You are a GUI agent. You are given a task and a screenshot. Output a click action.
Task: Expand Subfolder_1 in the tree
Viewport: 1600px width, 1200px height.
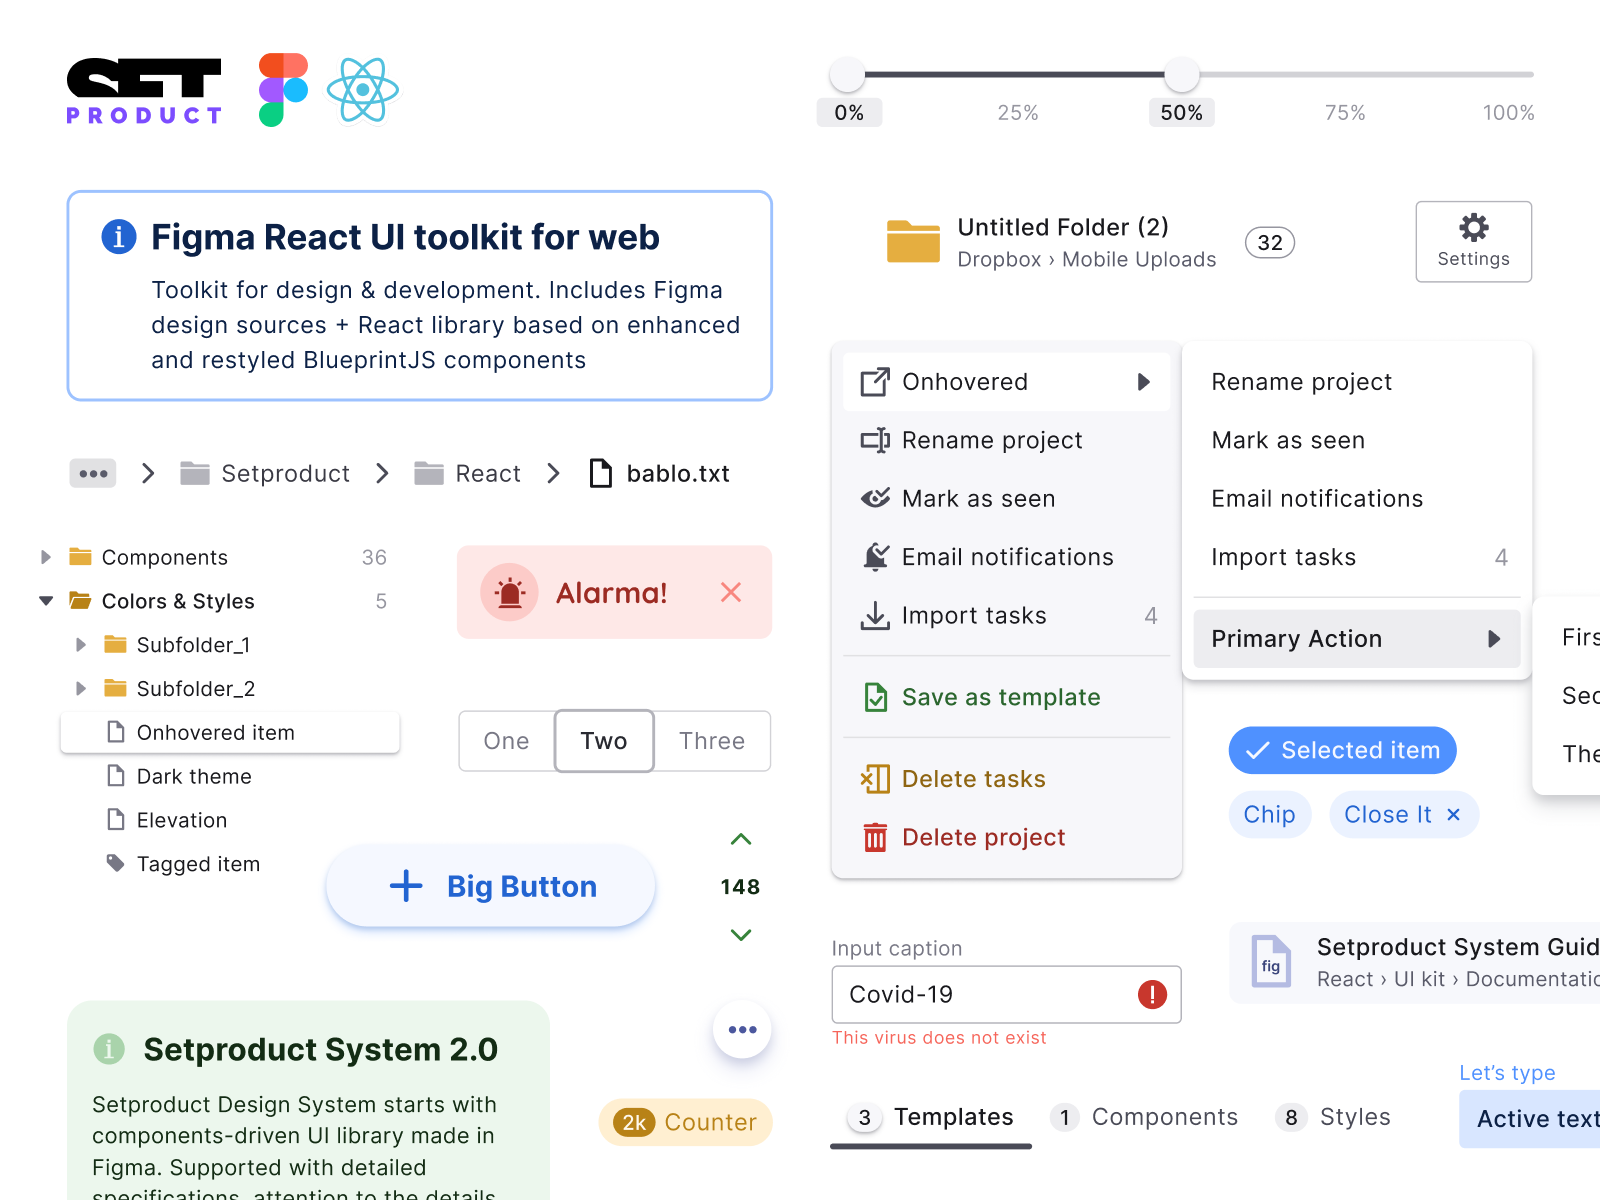point(82,645)
